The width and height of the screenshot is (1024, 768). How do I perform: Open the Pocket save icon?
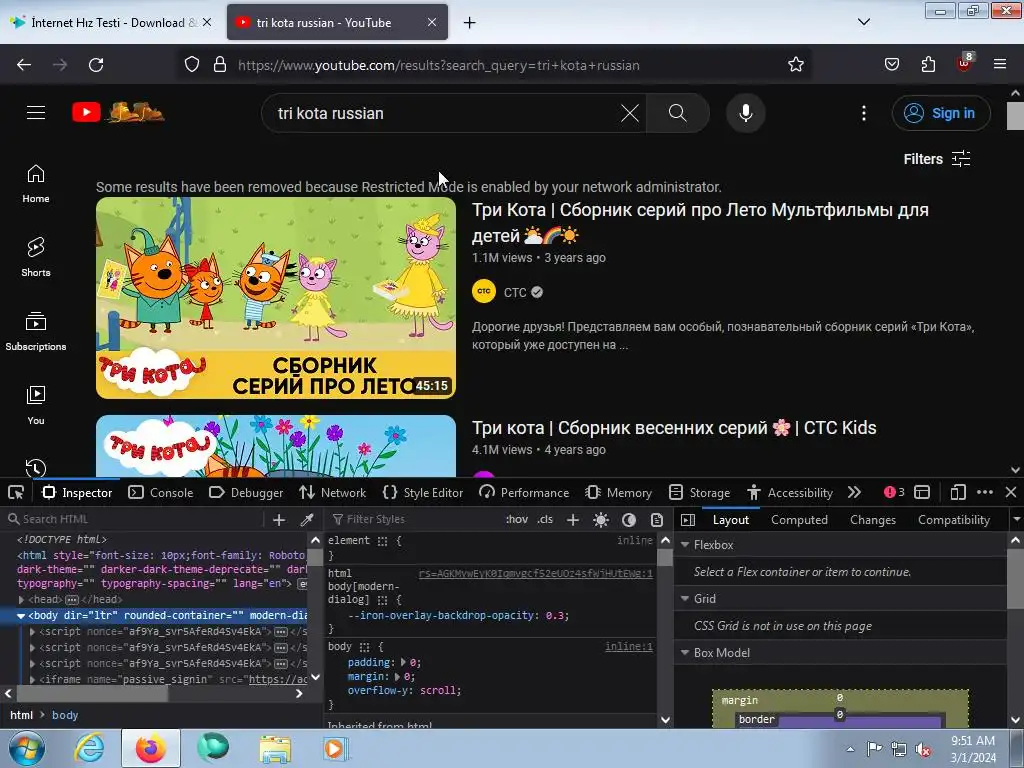[891, 65]
